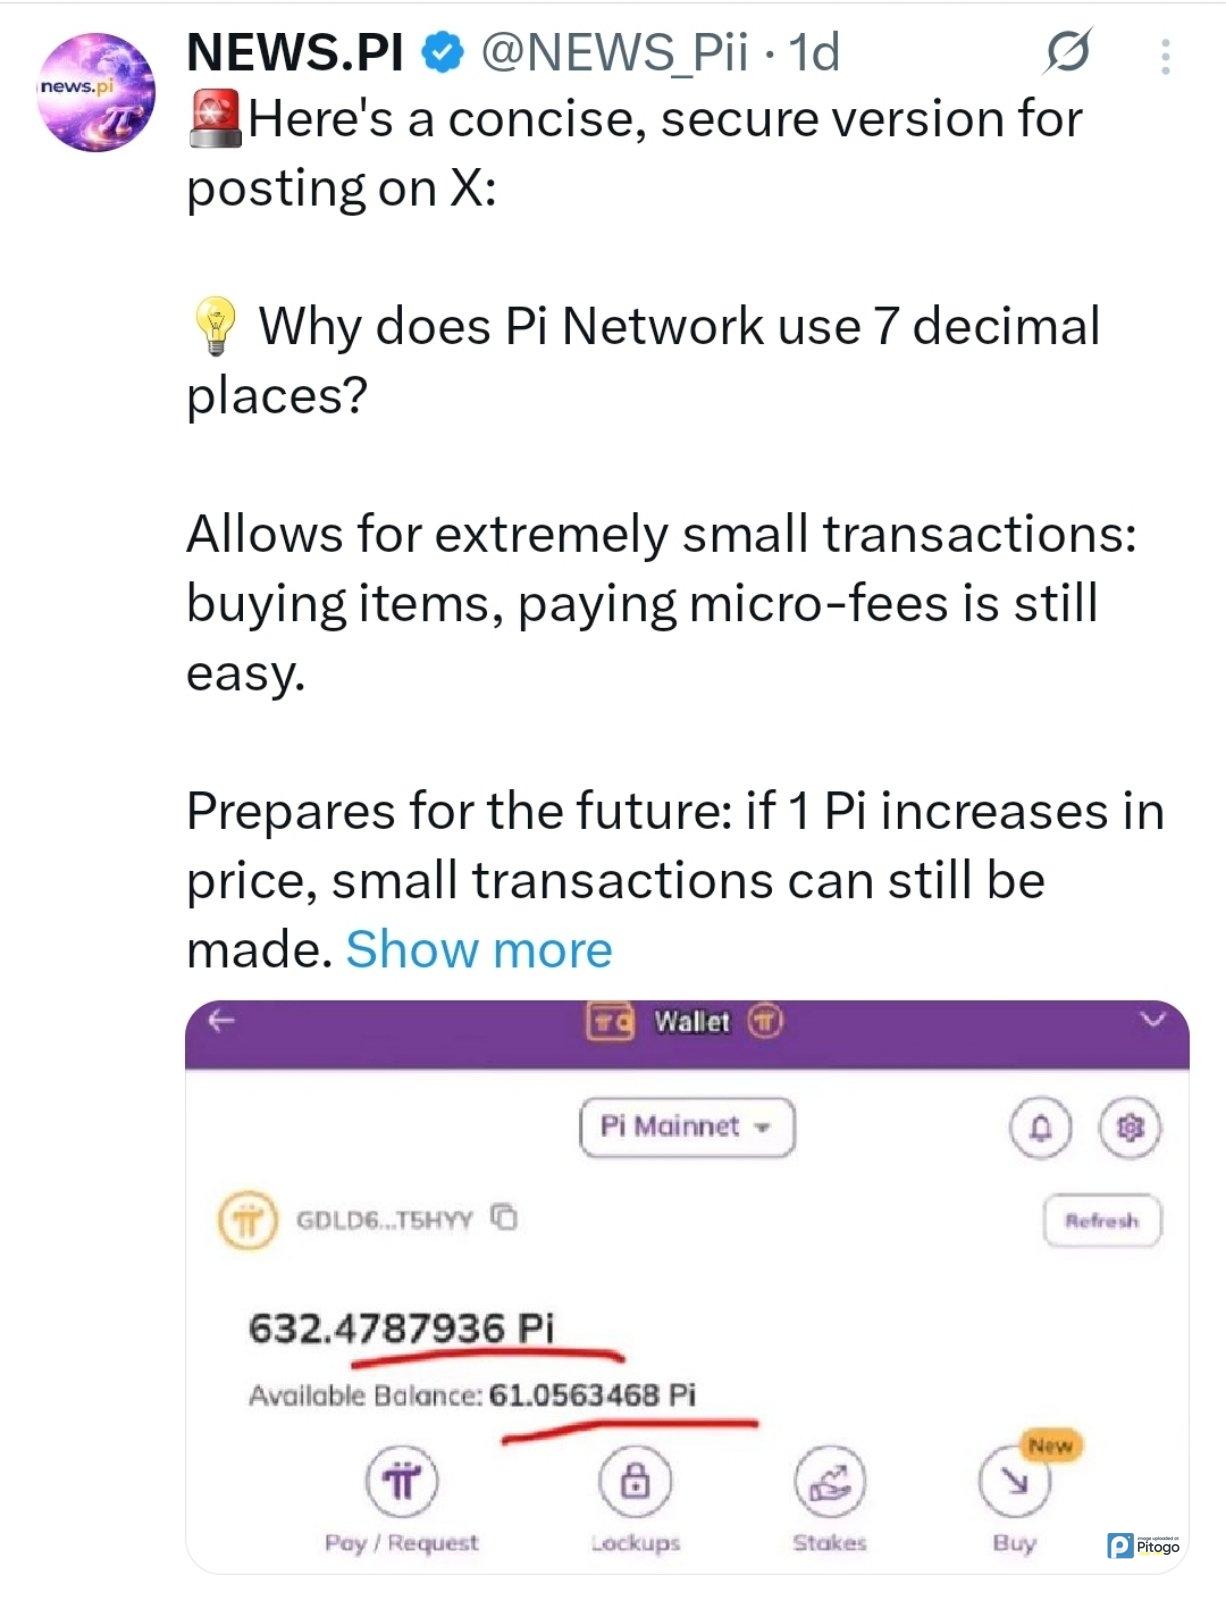1226x1601 pixels.
Task: Open the Lockups padlock icon
Action: [x=635, y=1481]
